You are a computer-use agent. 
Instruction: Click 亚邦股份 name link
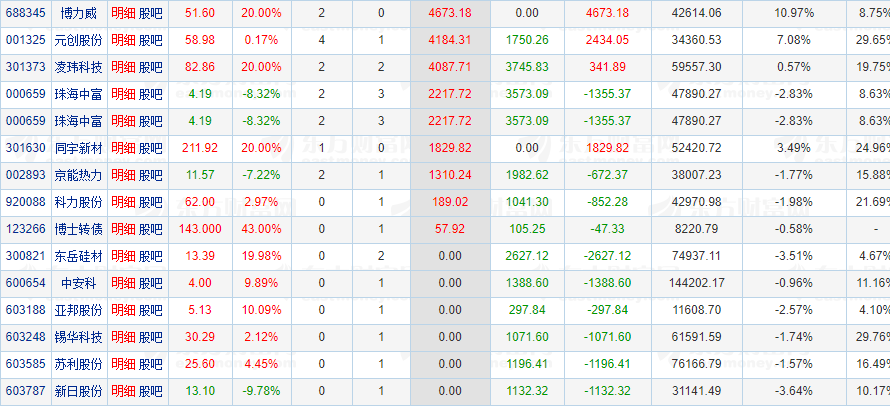coord(78,310)
